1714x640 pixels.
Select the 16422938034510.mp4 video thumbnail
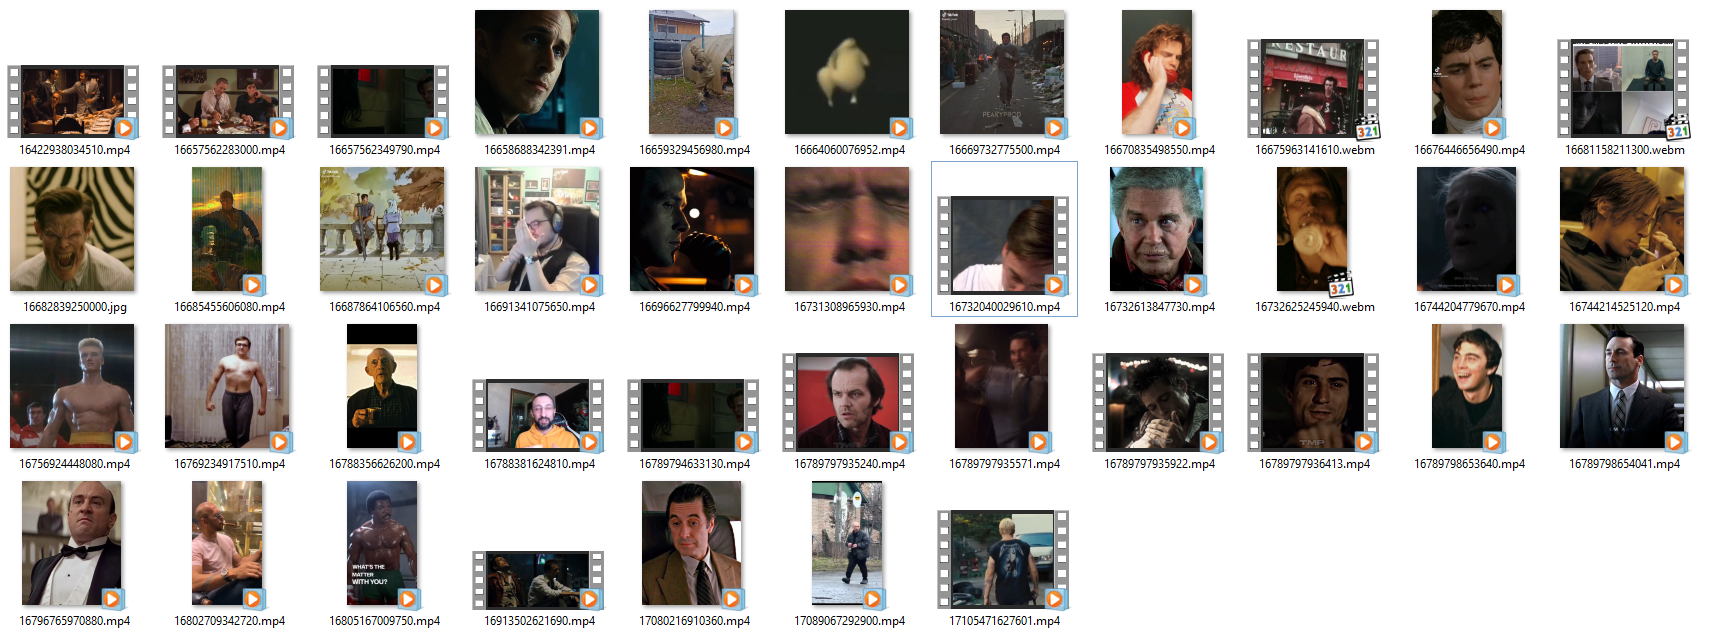click(73, 101)
